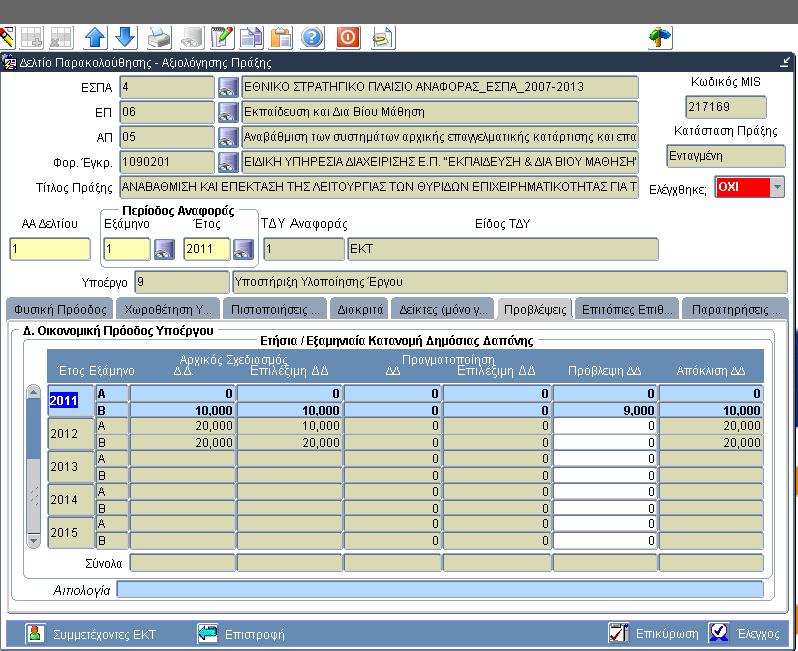
Task: Open lookup list next to ΑΠ field
Action: pyautogui.click(x=228, y=137)
